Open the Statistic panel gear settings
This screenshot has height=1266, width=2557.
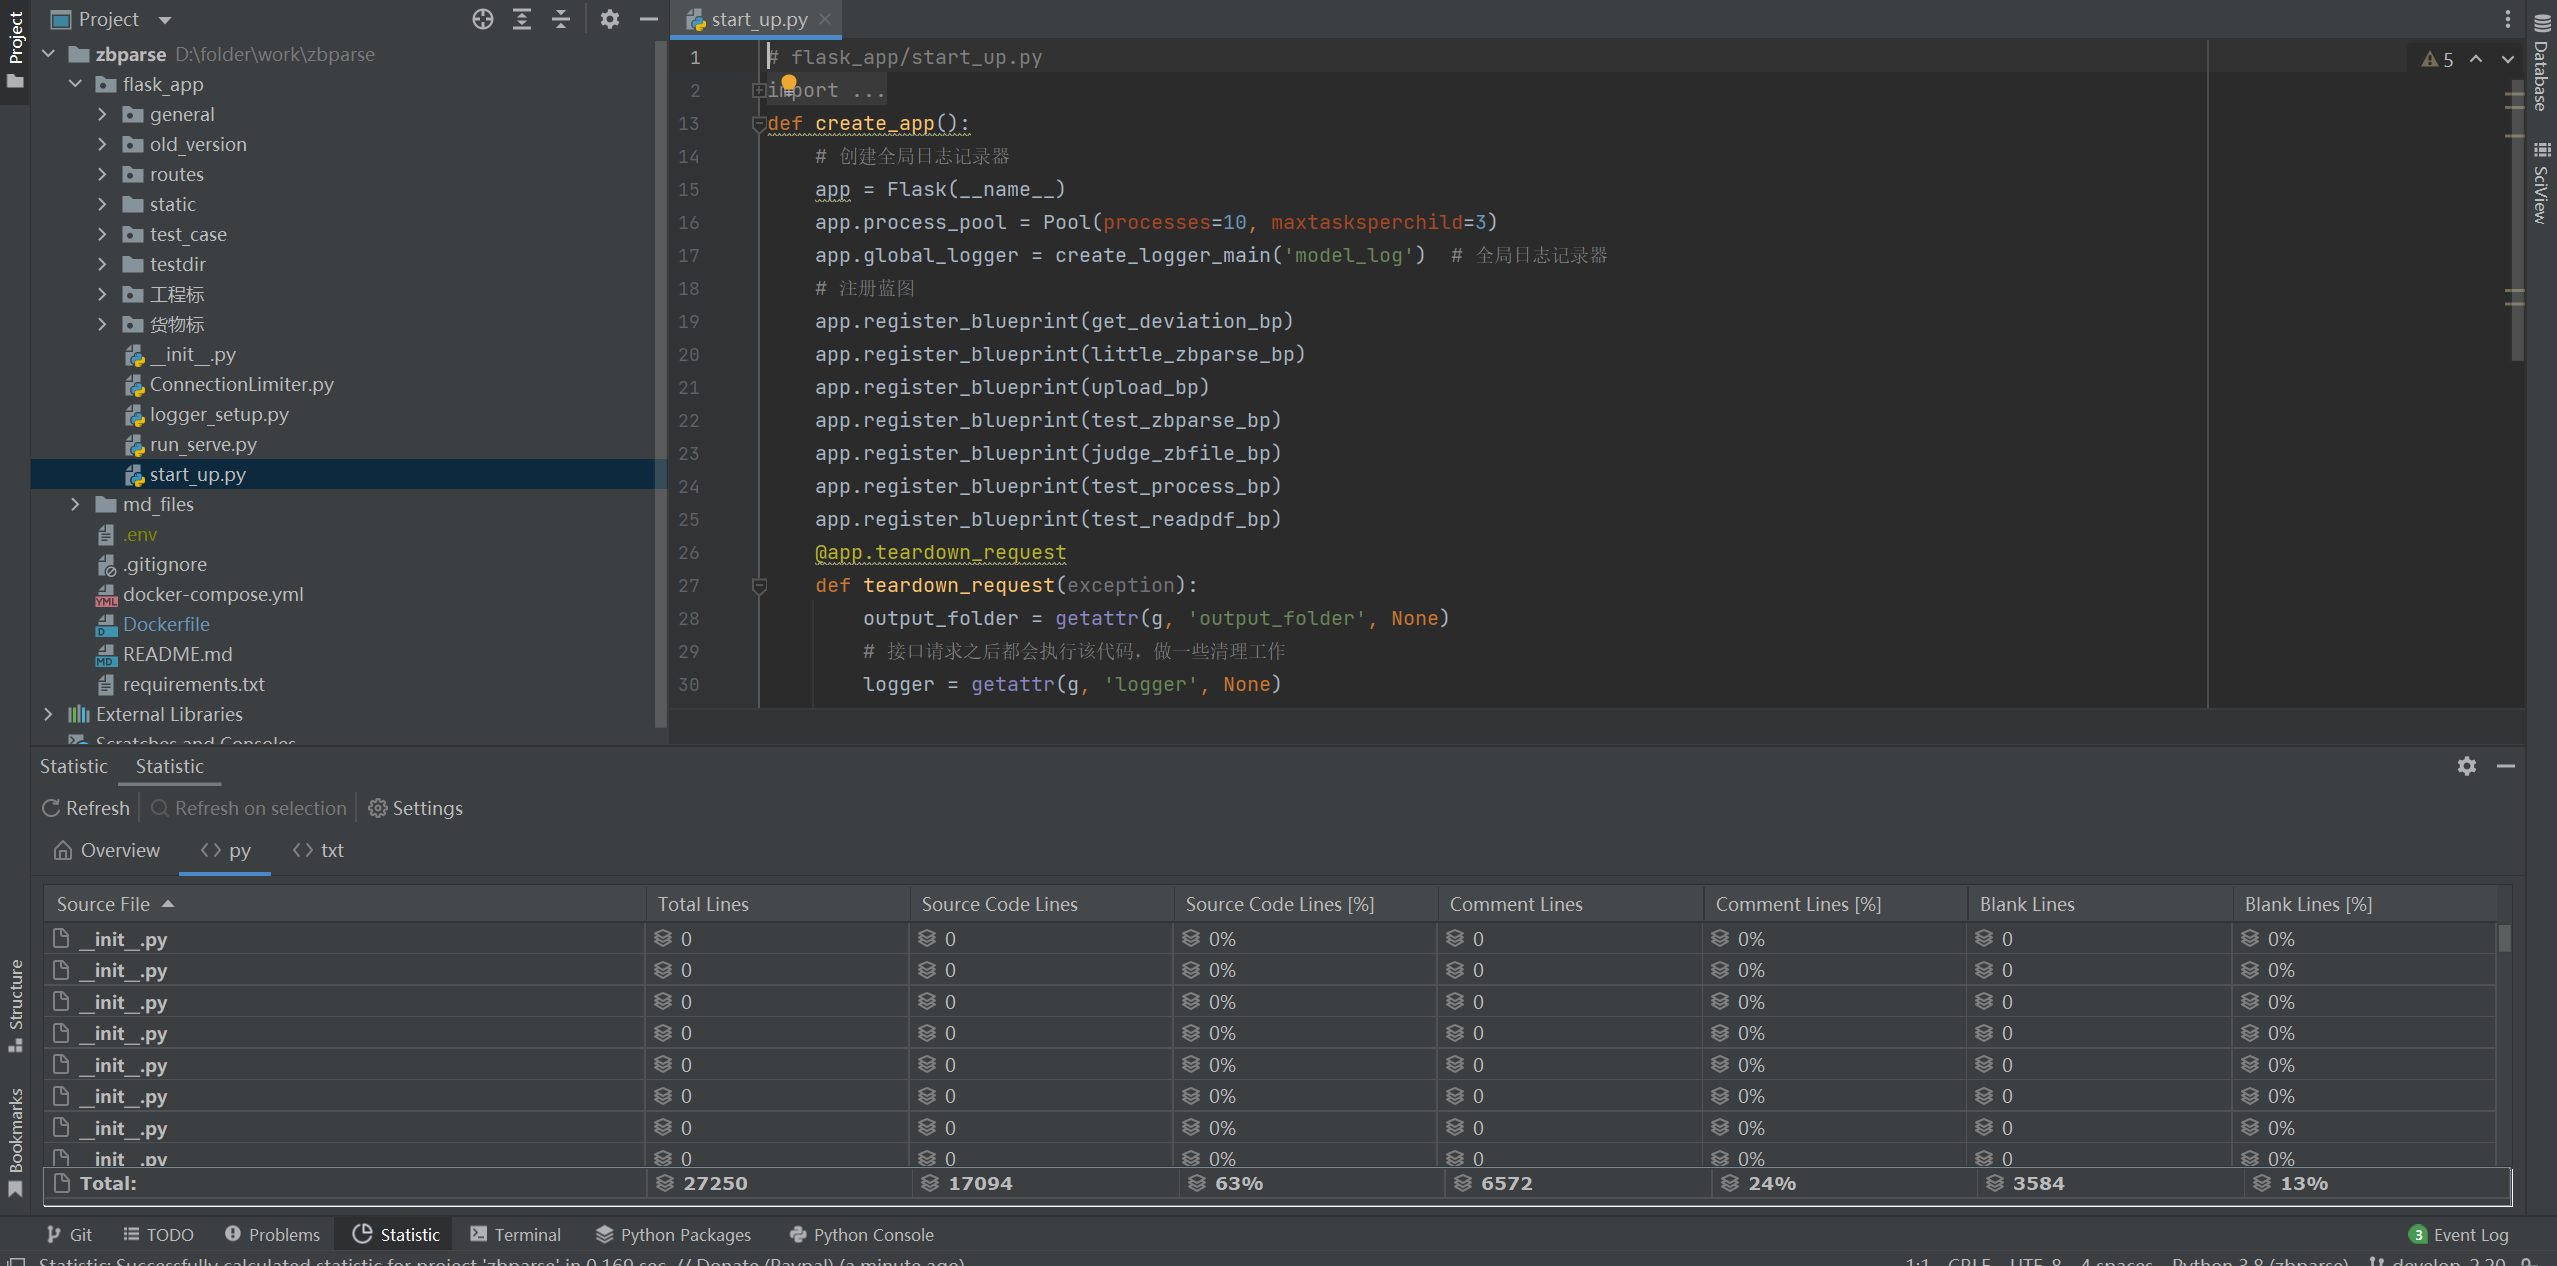point(2466,766)
